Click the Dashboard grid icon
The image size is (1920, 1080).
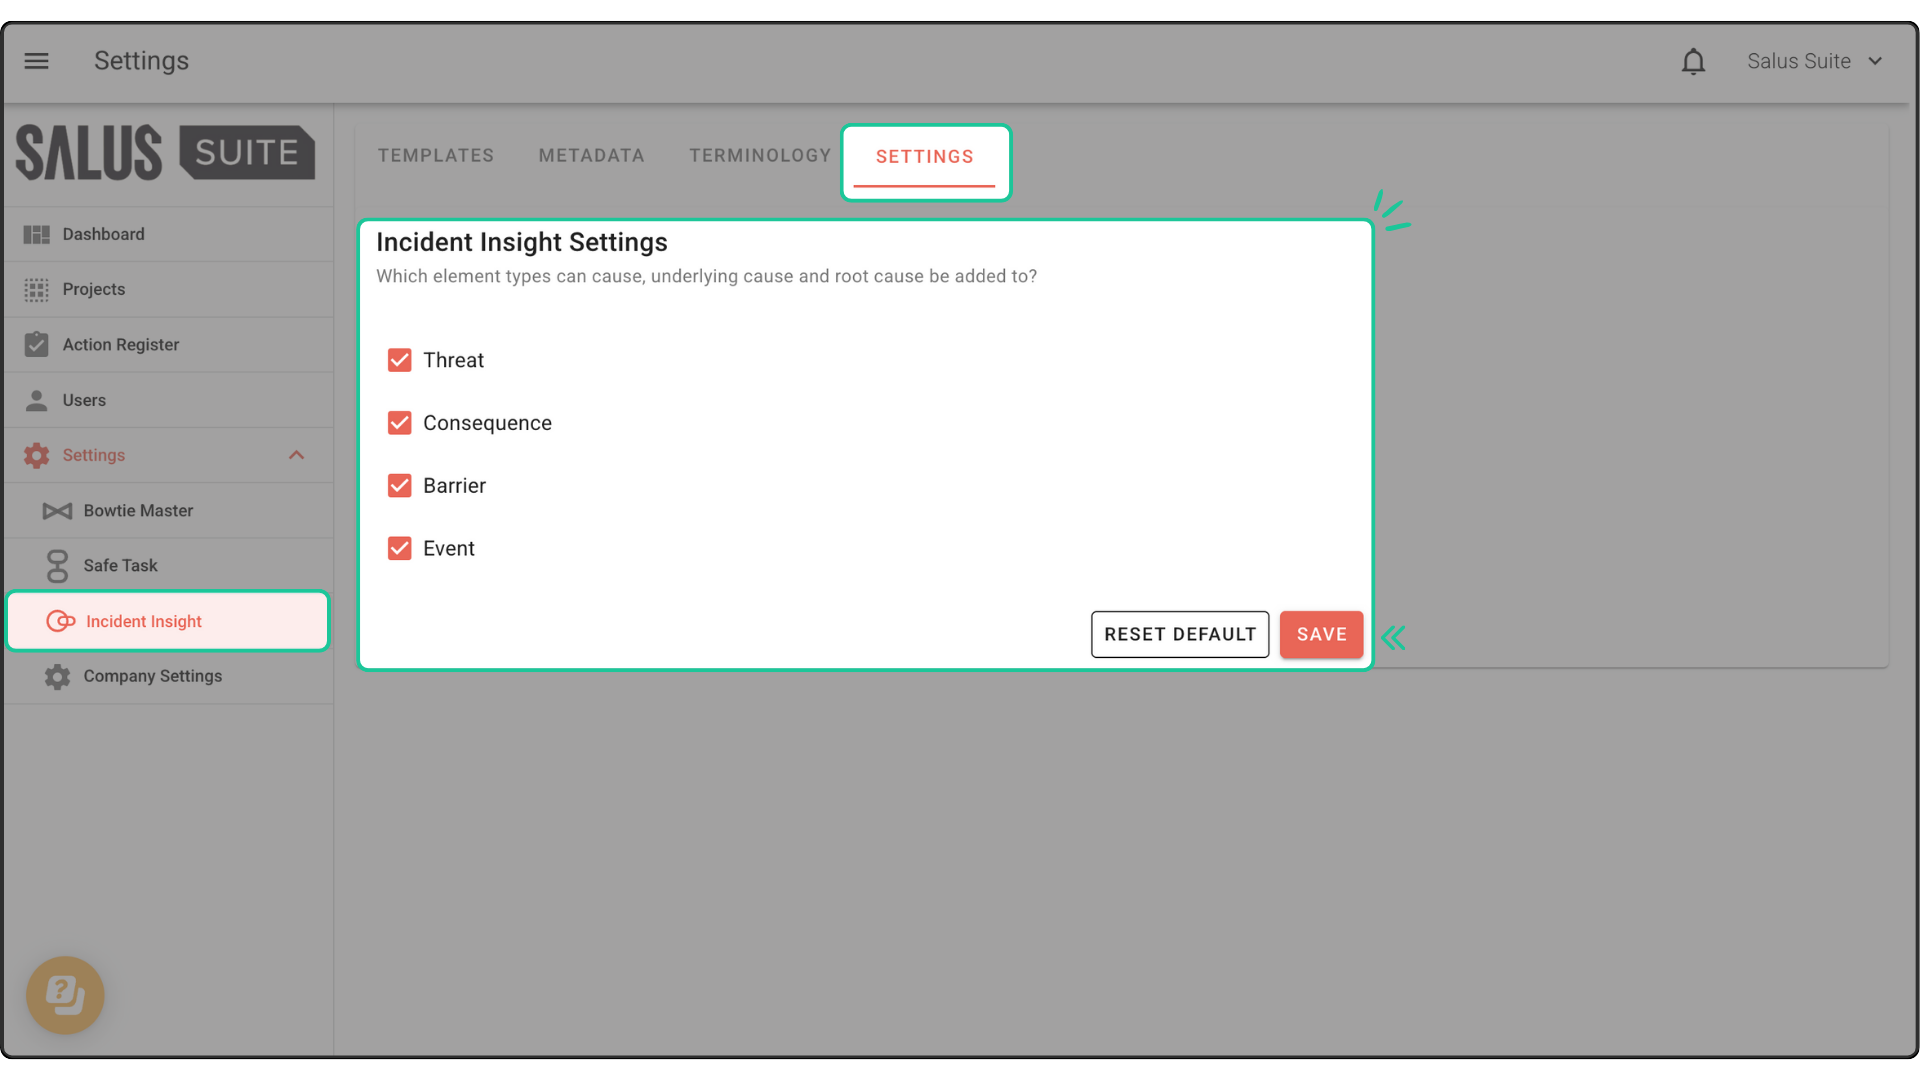37,234
